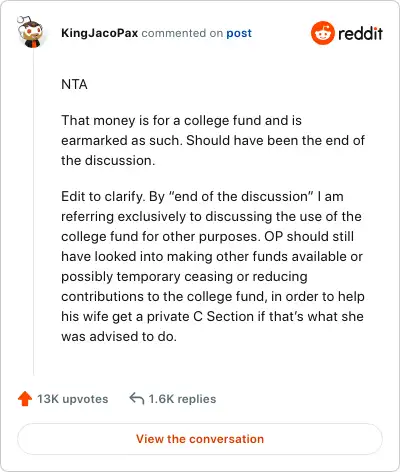
Task: Click the orange Reddit Snoo logo
Action: coord(322,33)
